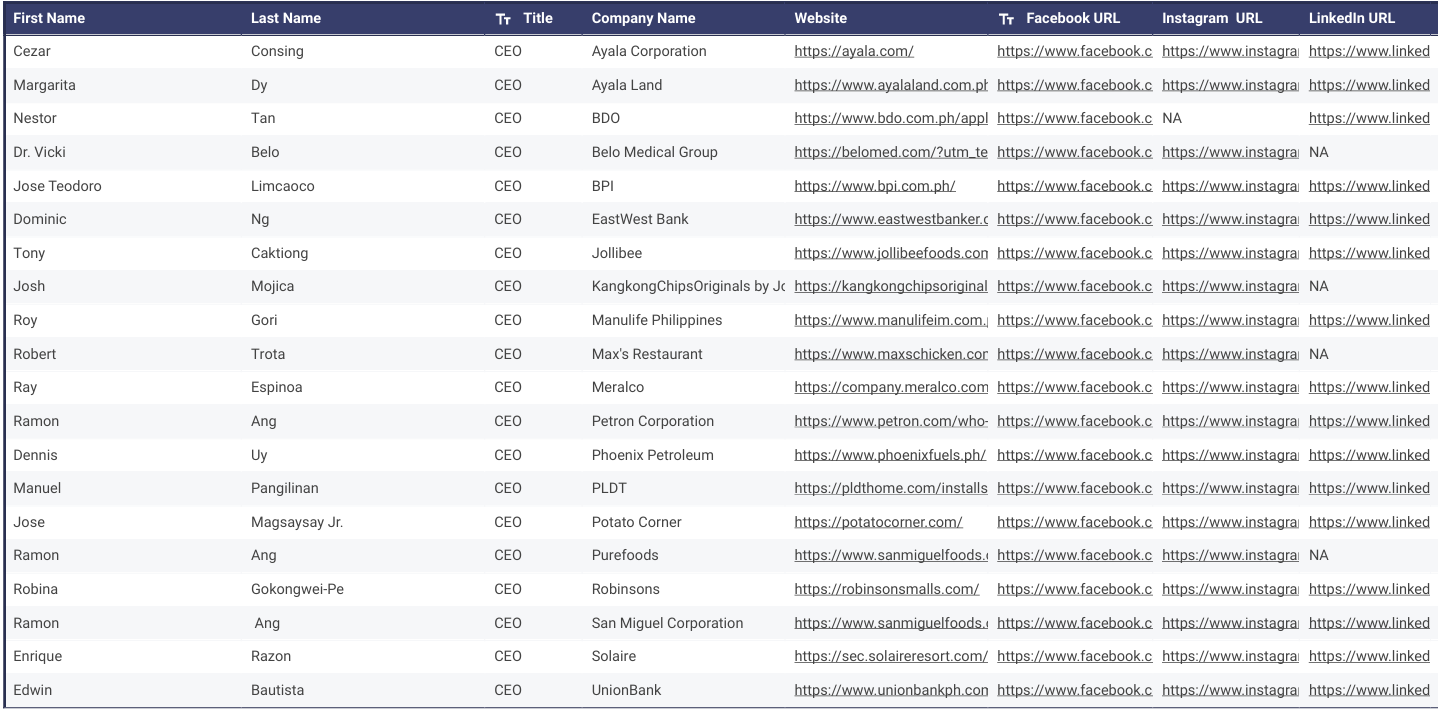This screenshot has width=1438, height=713.
Task: Select the last name cell Magsaysay Jr.
Action: point(297,522)
